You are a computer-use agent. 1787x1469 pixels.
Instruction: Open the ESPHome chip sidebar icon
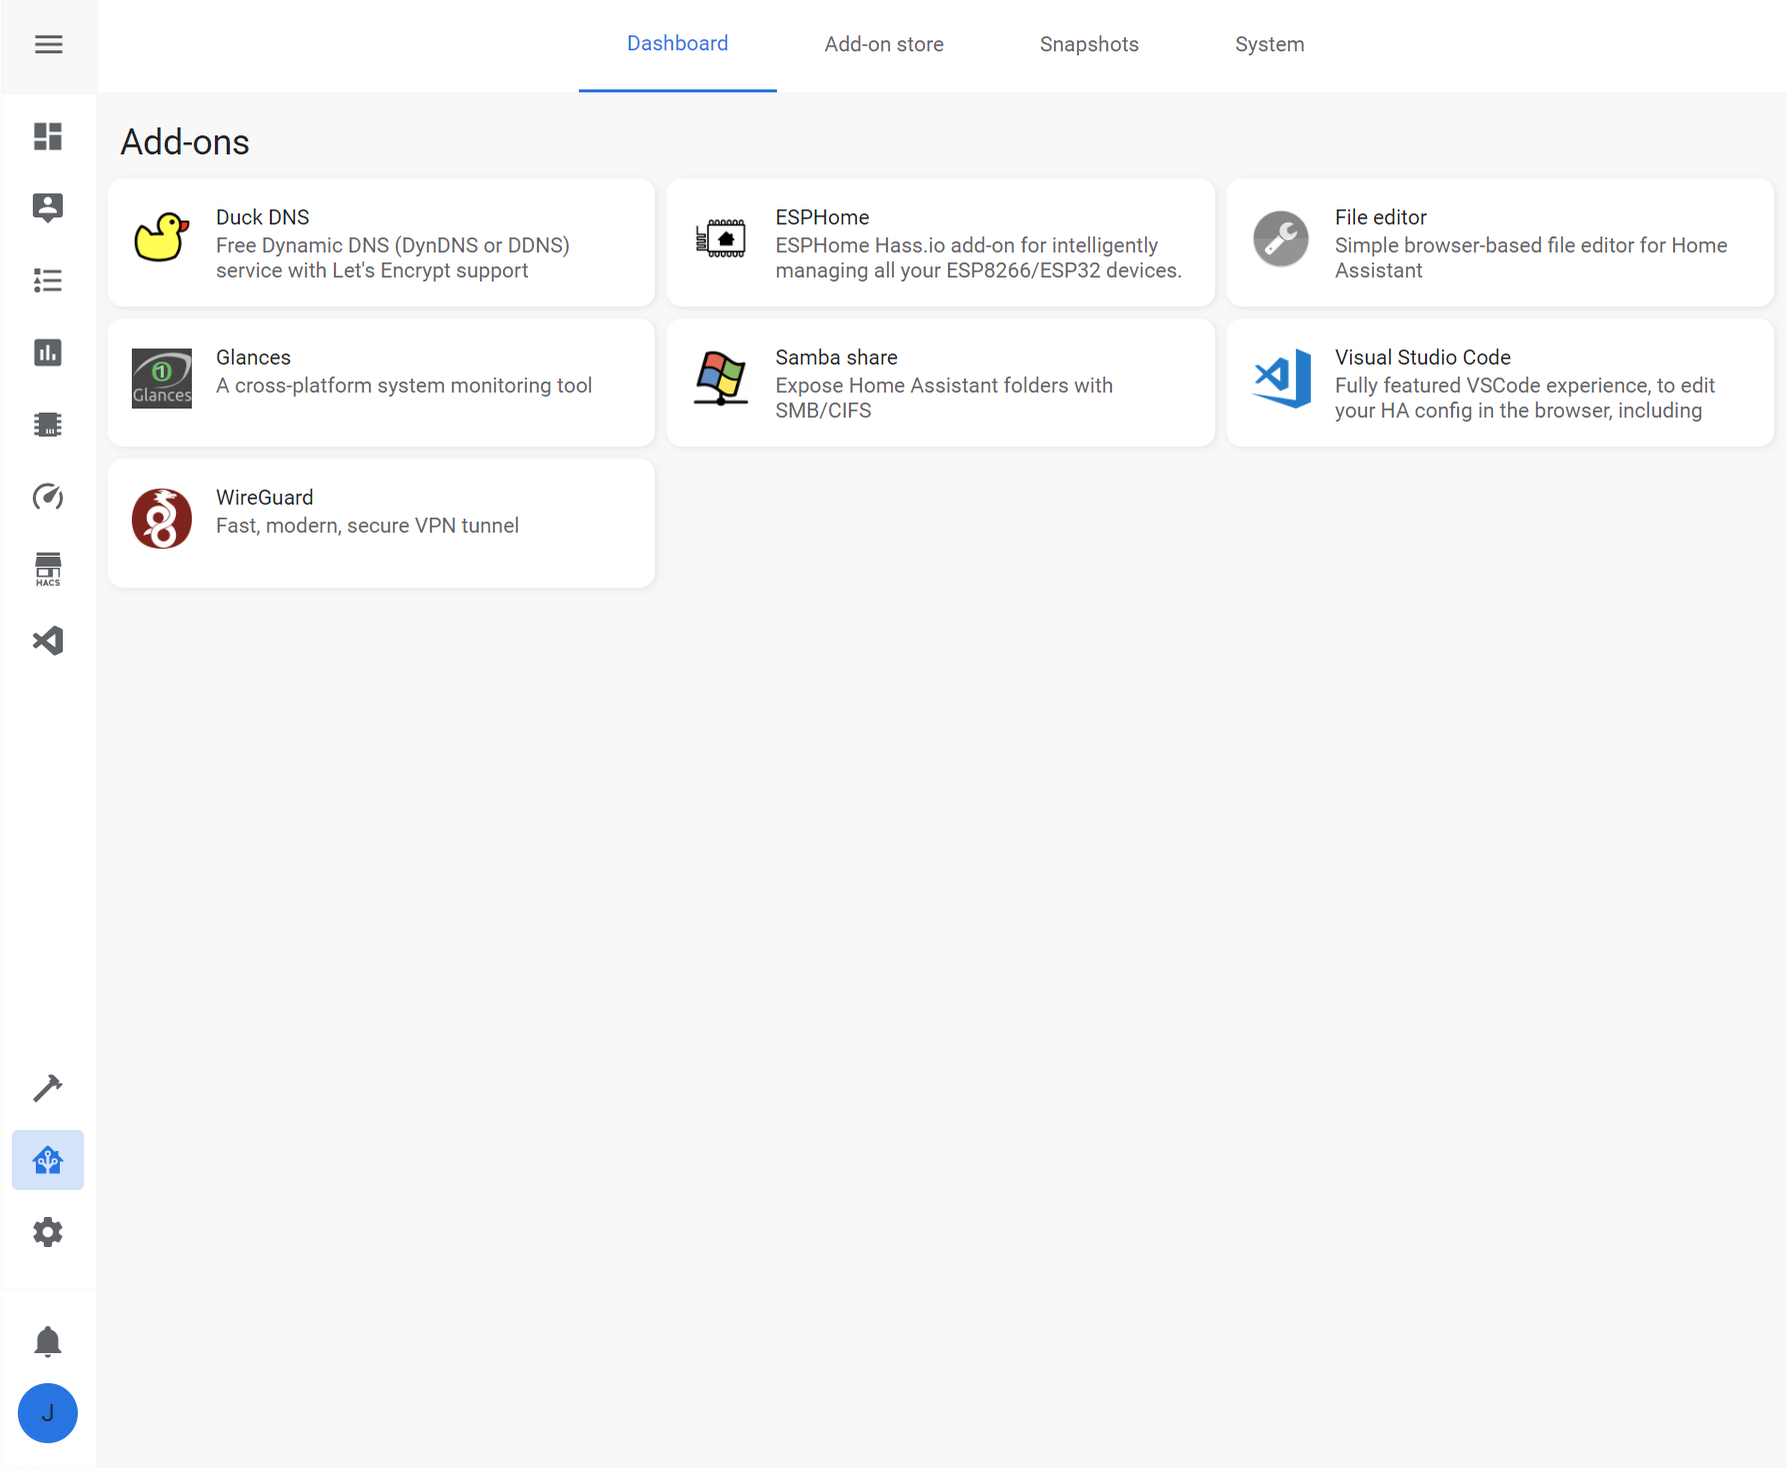(48, 424)
